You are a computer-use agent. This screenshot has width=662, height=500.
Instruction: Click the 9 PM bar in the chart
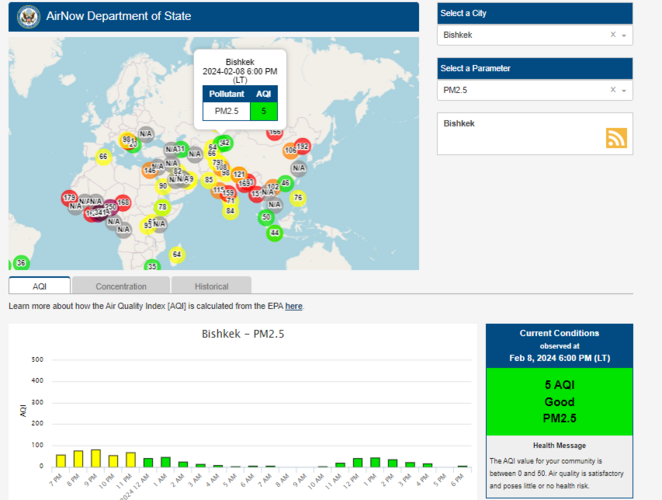pos(96,458)
